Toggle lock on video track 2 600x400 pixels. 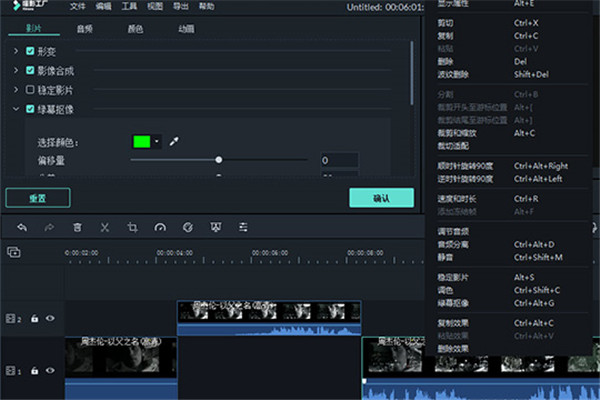34,319
